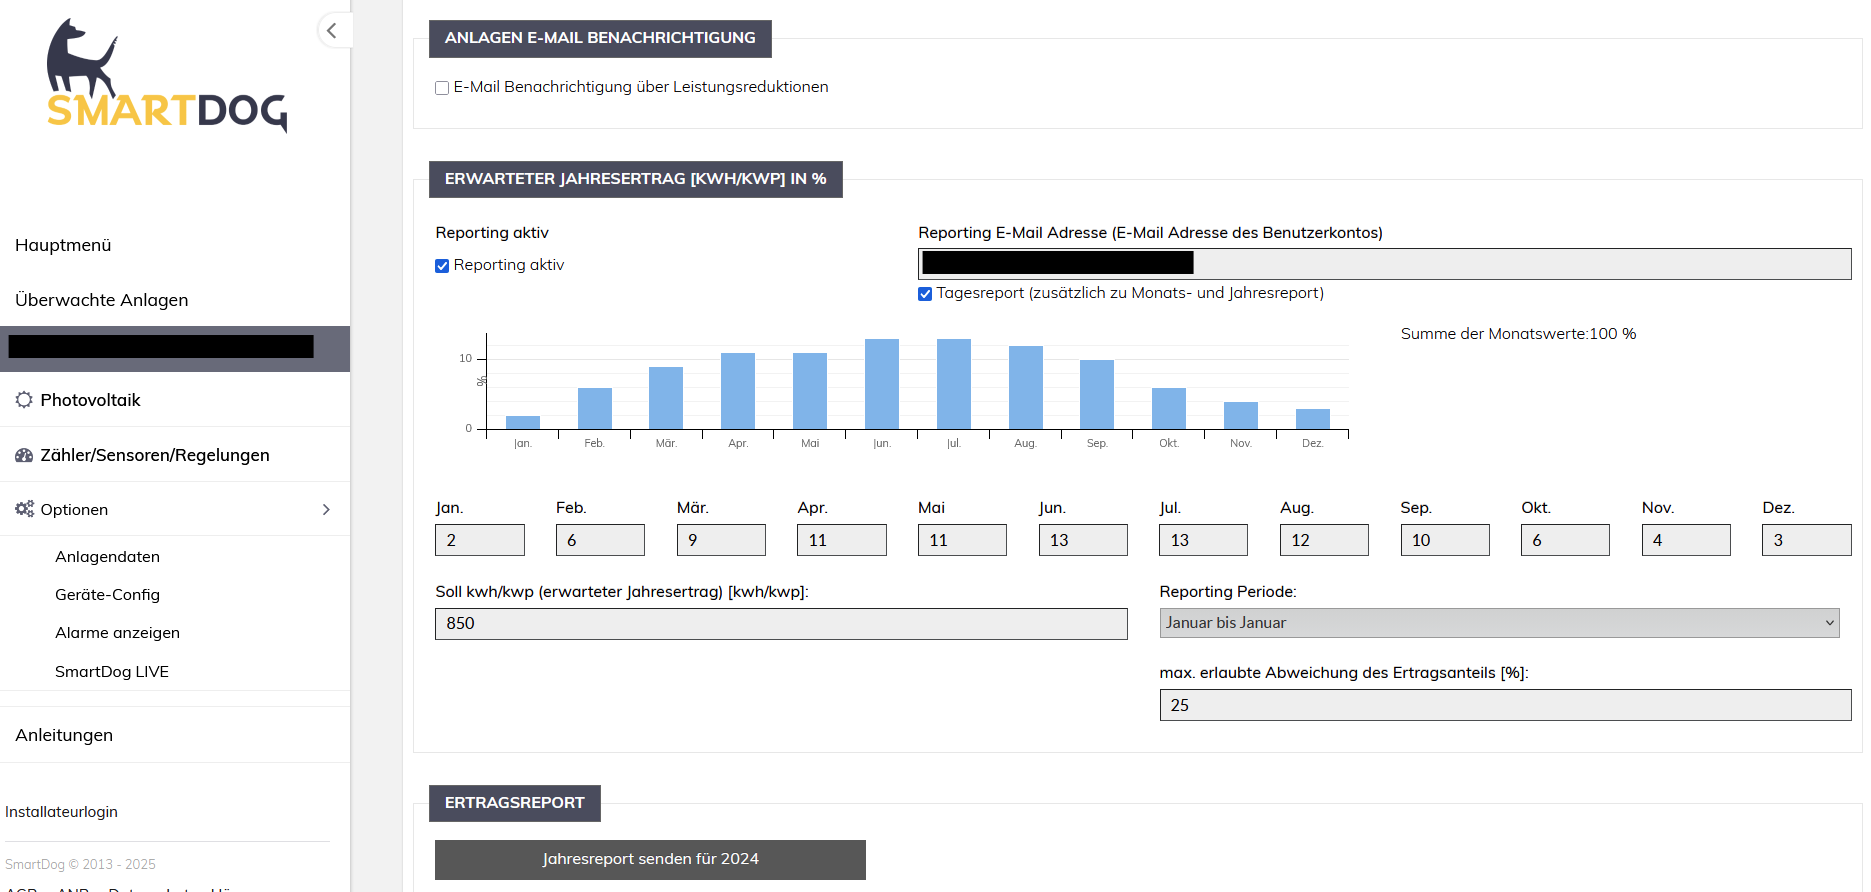1871x892 pixels.
Task: Enable E-Mail Benachrichtigung über Leistungsreduktionen
Action: click(x=442, y=88)
